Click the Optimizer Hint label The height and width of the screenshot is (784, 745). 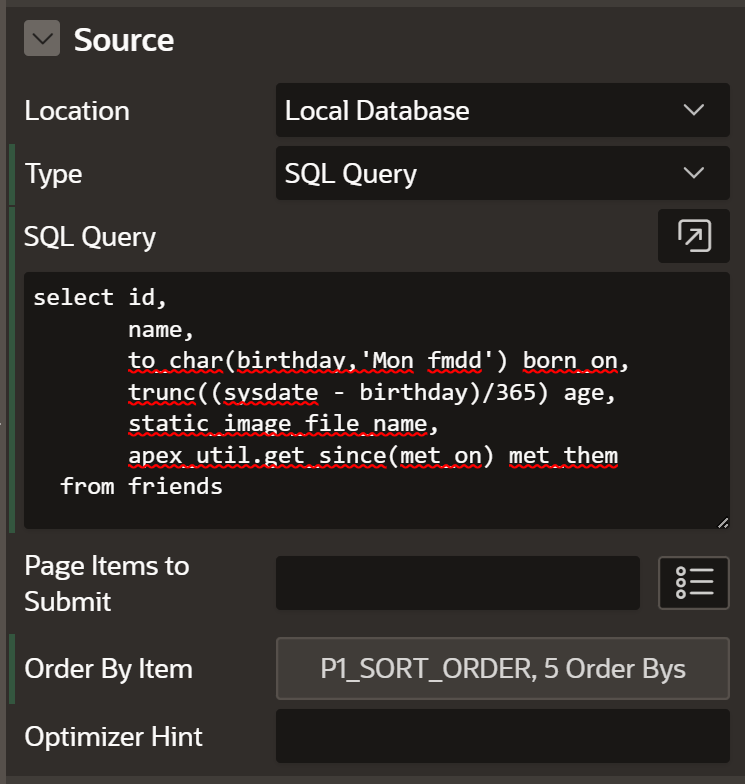pos(113,737)
